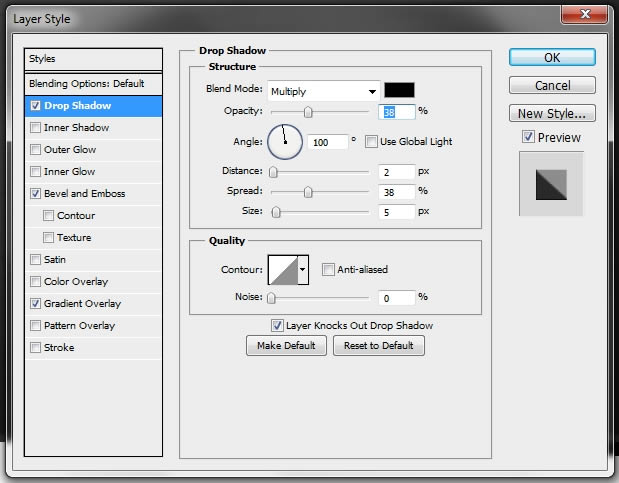Open the Stroke settings row
This screenshot has height=483, width=619.
coord(93,348)
